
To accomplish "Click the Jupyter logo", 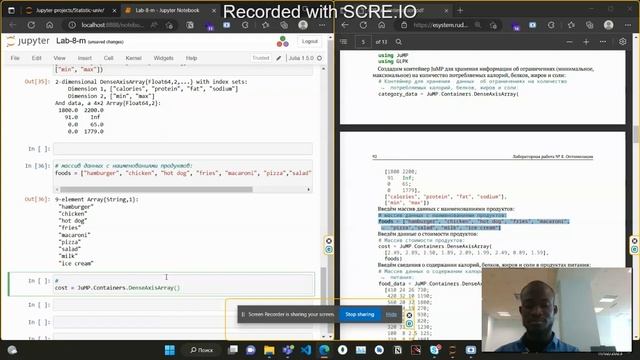I will click(x=28, y=41).
